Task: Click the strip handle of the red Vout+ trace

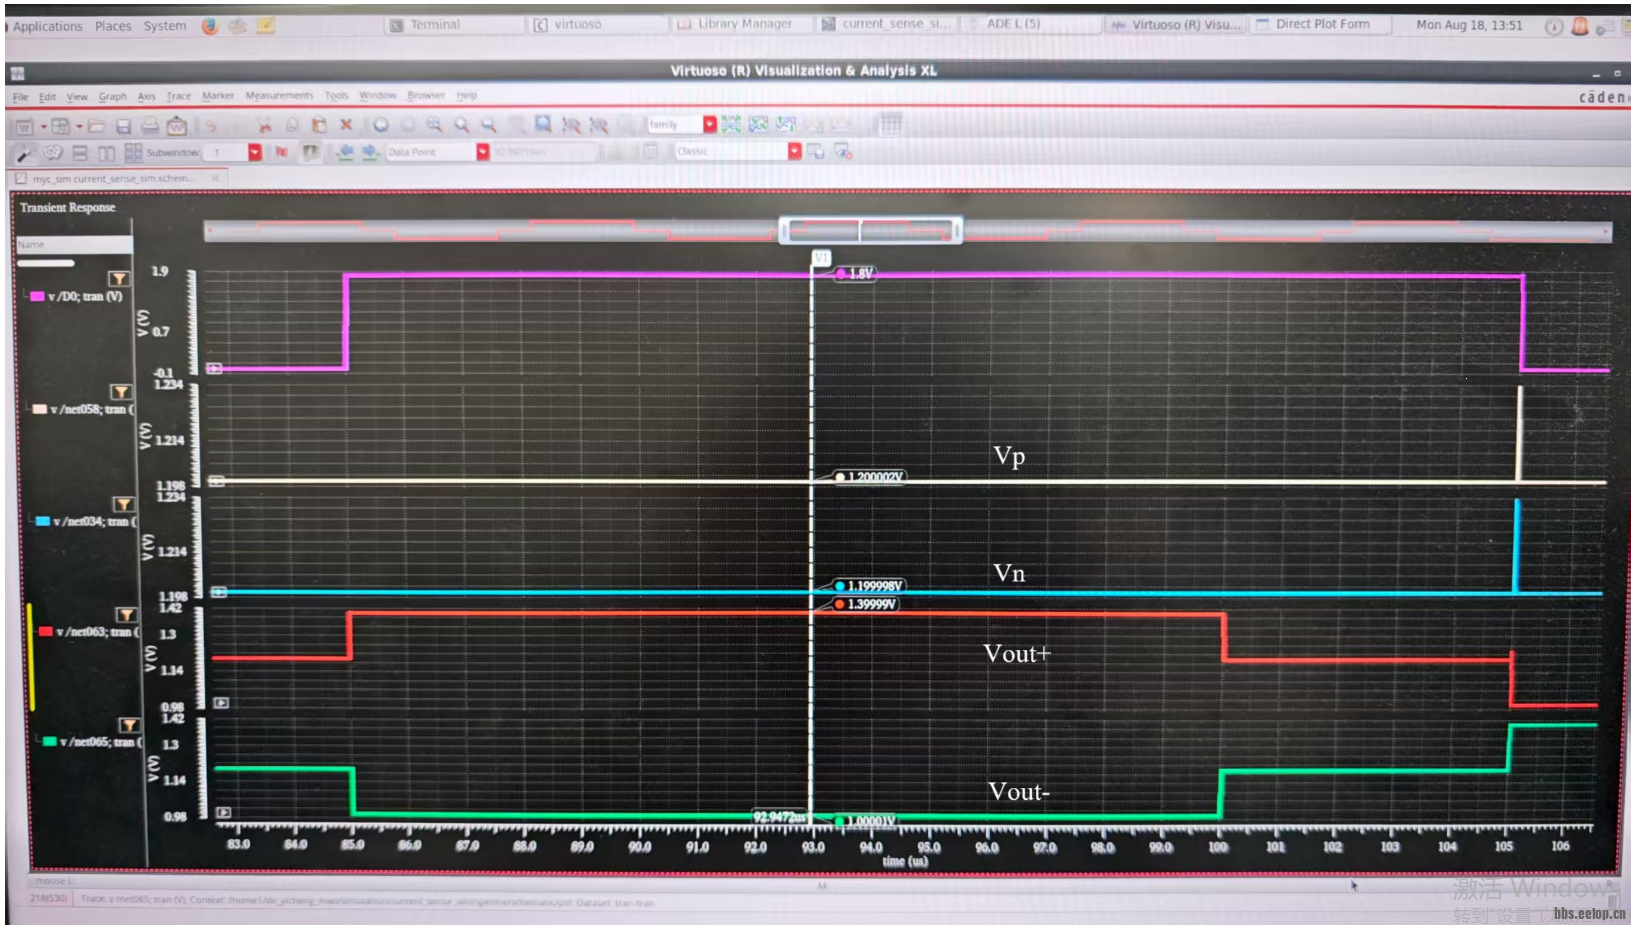Action: [222, 703]
